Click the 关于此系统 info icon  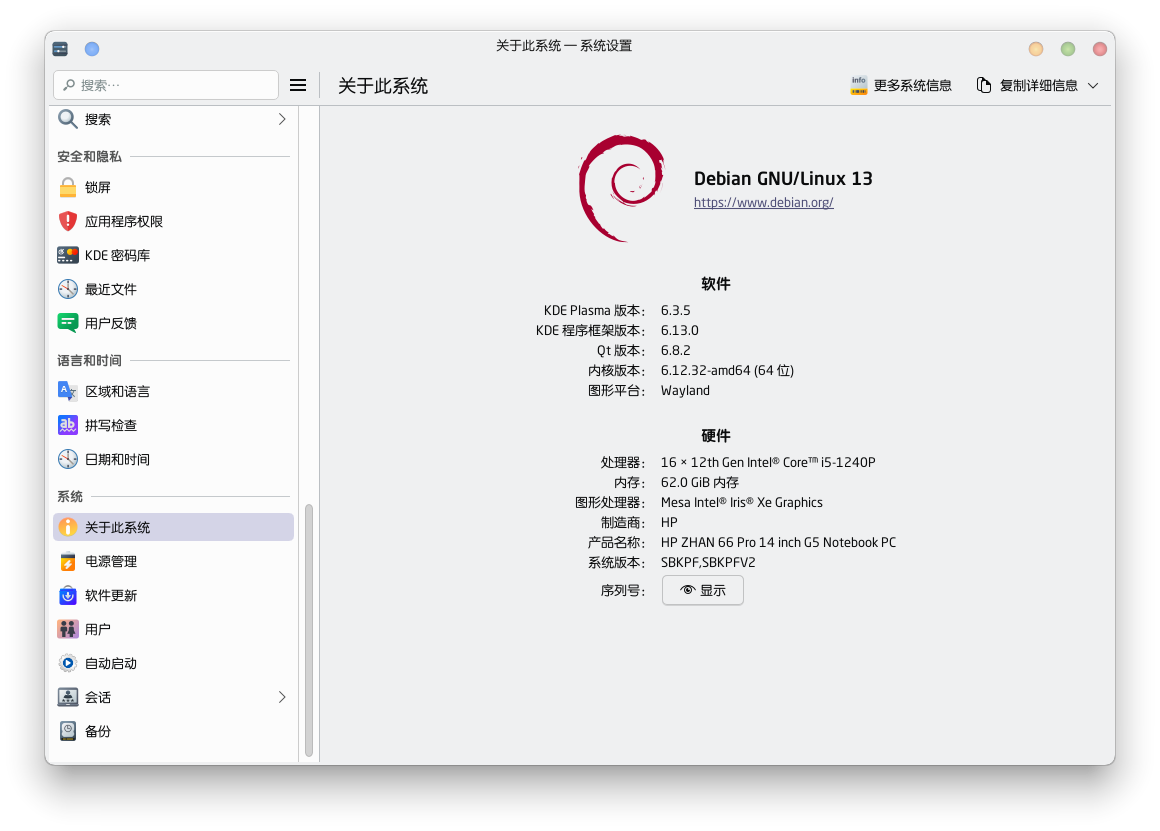67,527
